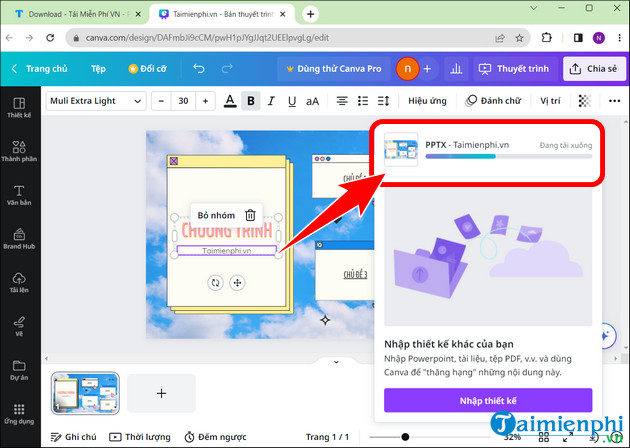Toggle italic formatting
The height and width of the screenshot is (448, 630).
271,101
